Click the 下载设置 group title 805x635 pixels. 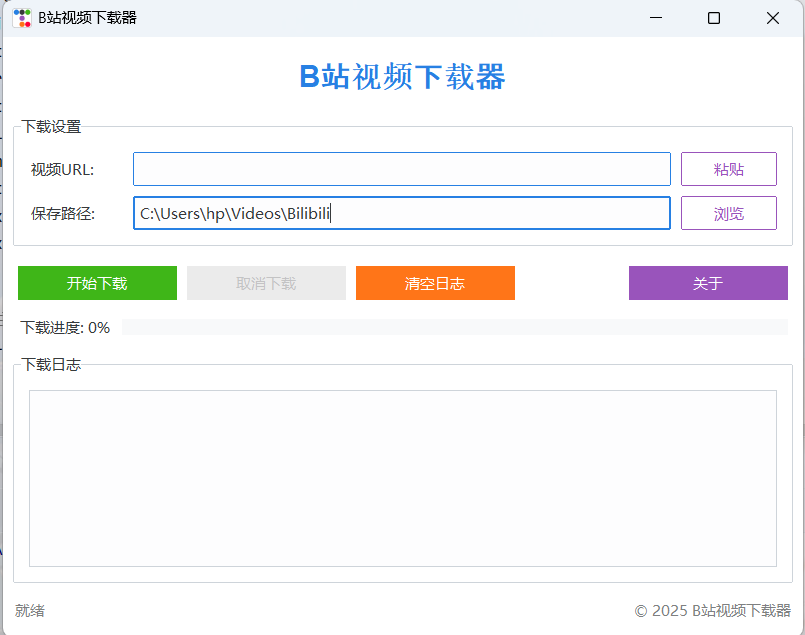51,126
